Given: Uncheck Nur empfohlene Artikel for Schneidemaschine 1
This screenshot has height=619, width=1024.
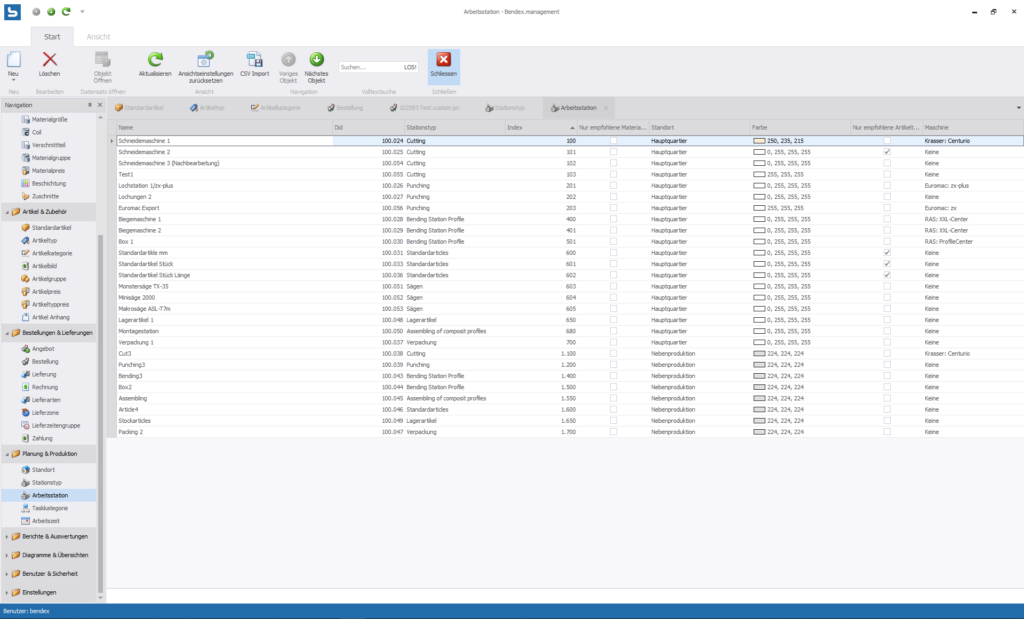Looking at the screenshot, I should (x=886, y=141).
